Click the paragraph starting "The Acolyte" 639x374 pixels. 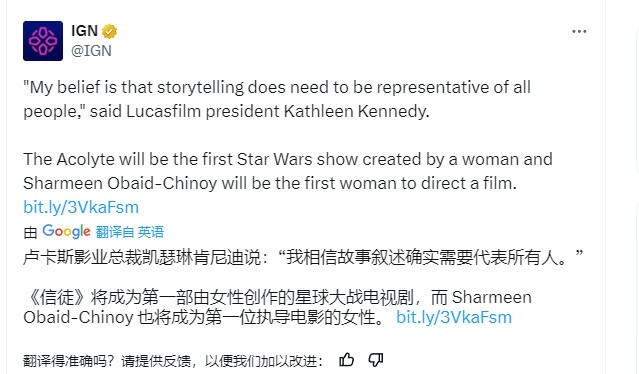(x=288, y=171)
